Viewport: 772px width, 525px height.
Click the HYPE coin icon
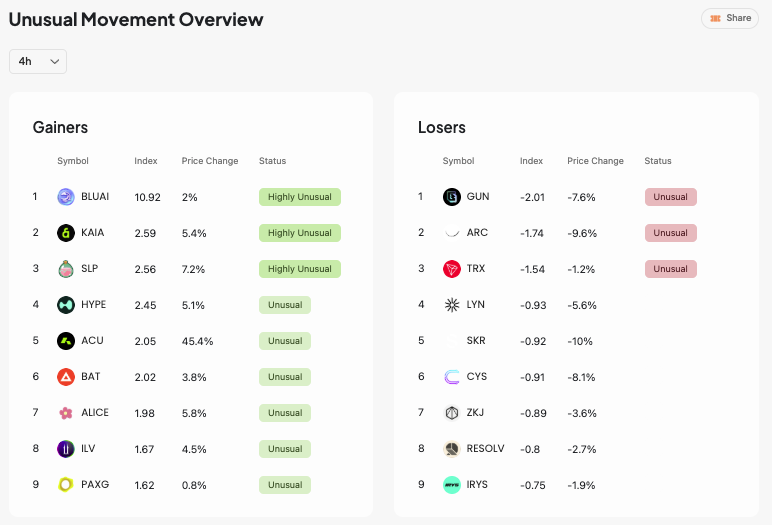point(66,305)
